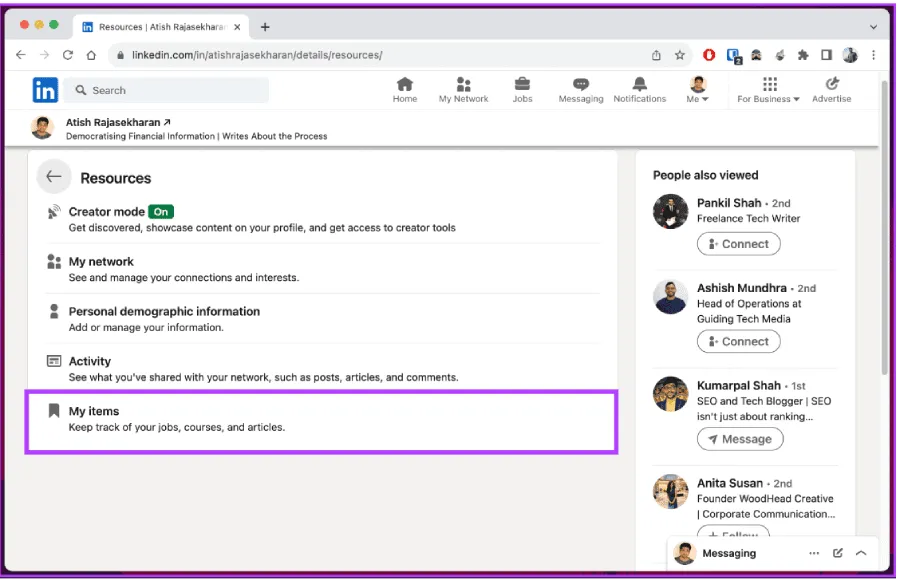The height and width of the screenshot is (580, 897).
Task: Open a new browser tab
Action: coord(265,27)
